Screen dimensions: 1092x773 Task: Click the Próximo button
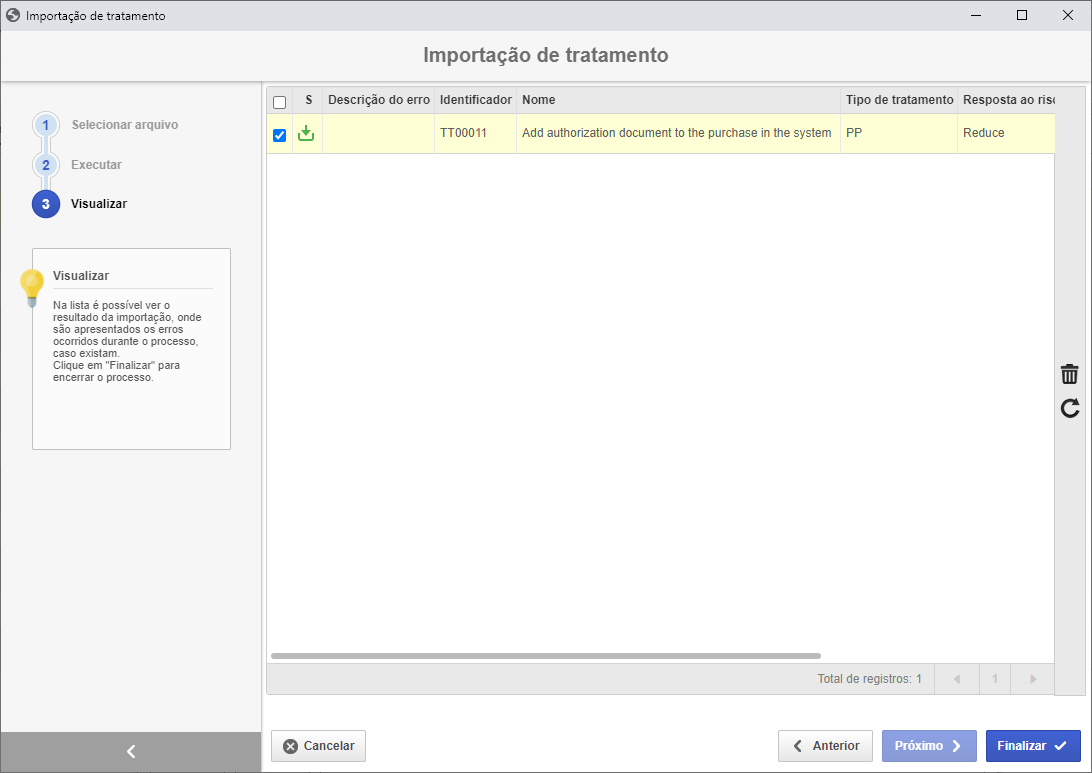(929, 746)
